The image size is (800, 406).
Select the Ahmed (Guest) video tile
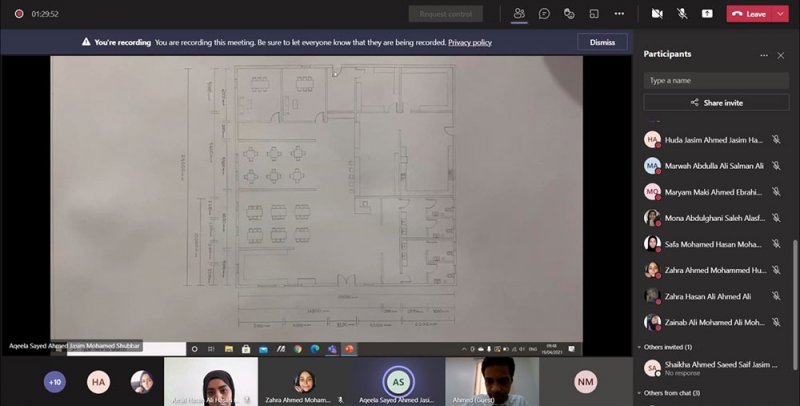(x=492, y=381)
